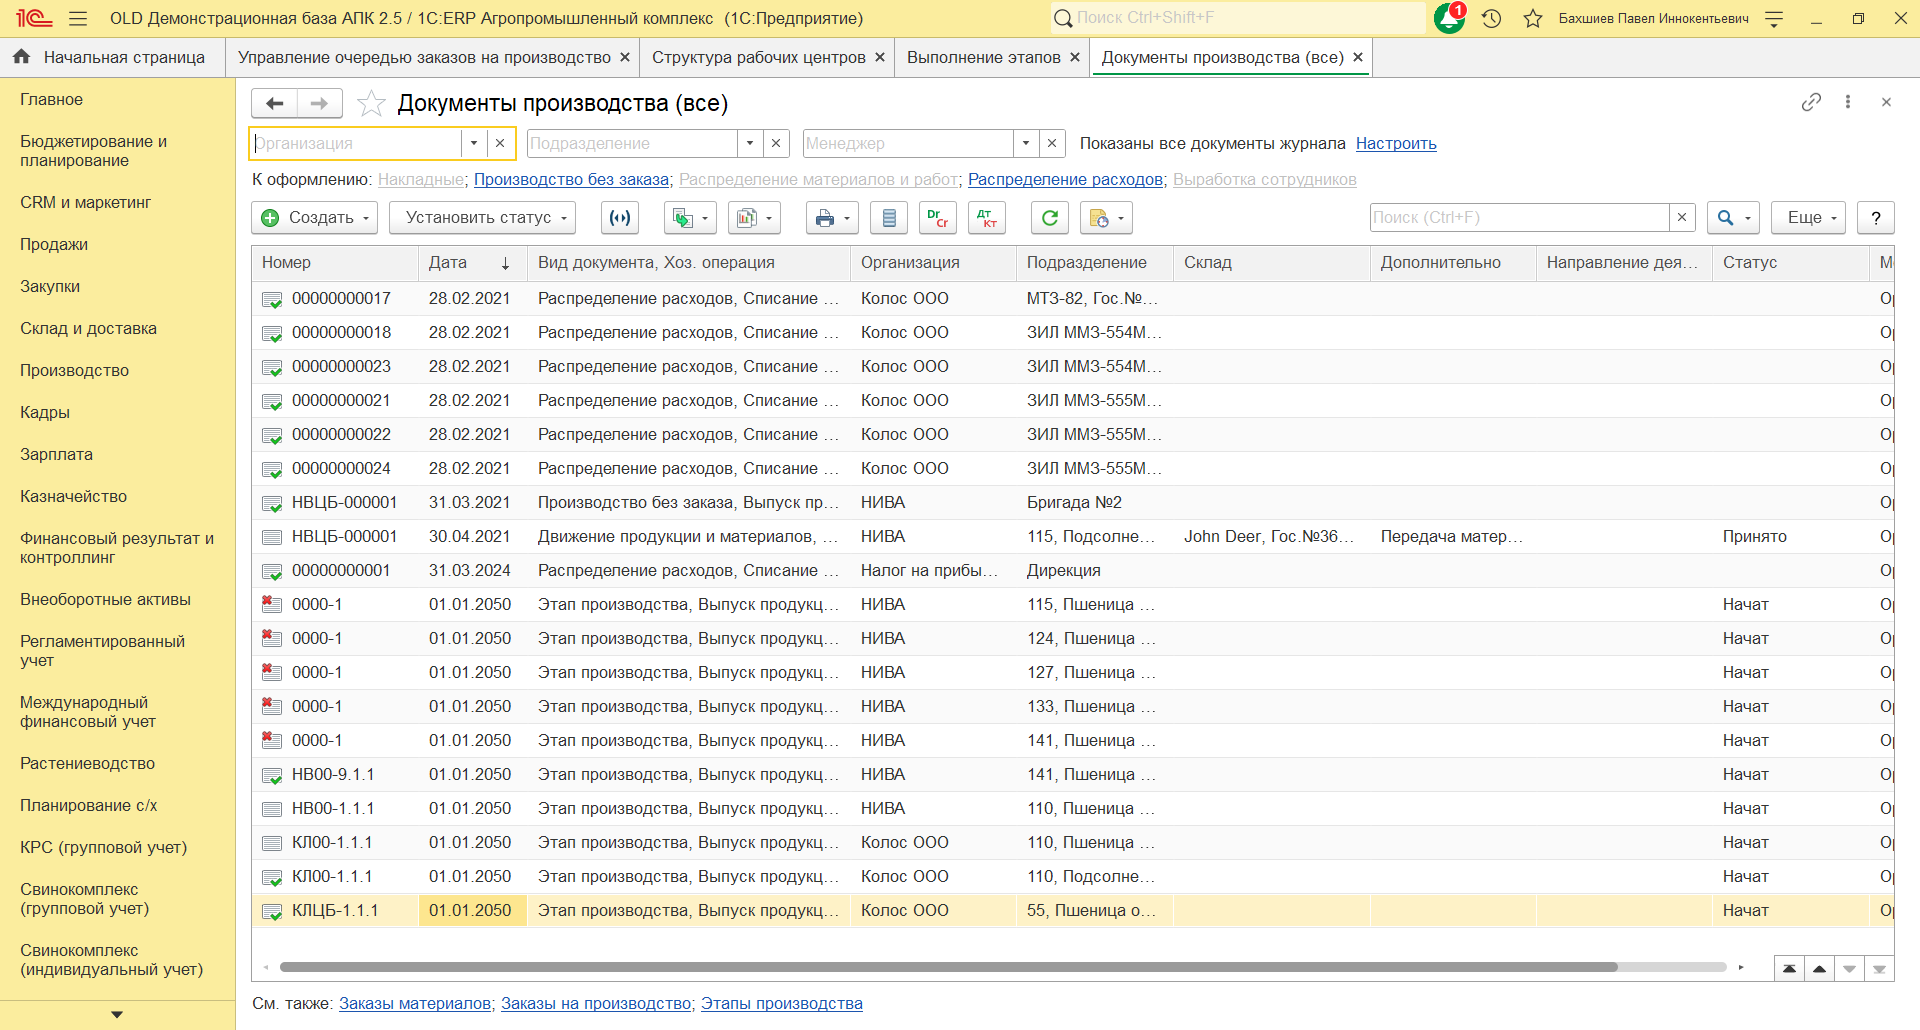
Task: Sort by the Статус column header
Action: click(x=1790, y=263)
